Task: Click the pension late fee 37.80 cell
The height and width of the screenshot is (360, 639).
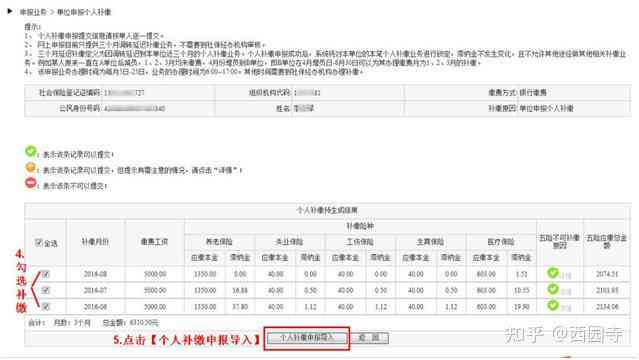Action: (240, 306)
